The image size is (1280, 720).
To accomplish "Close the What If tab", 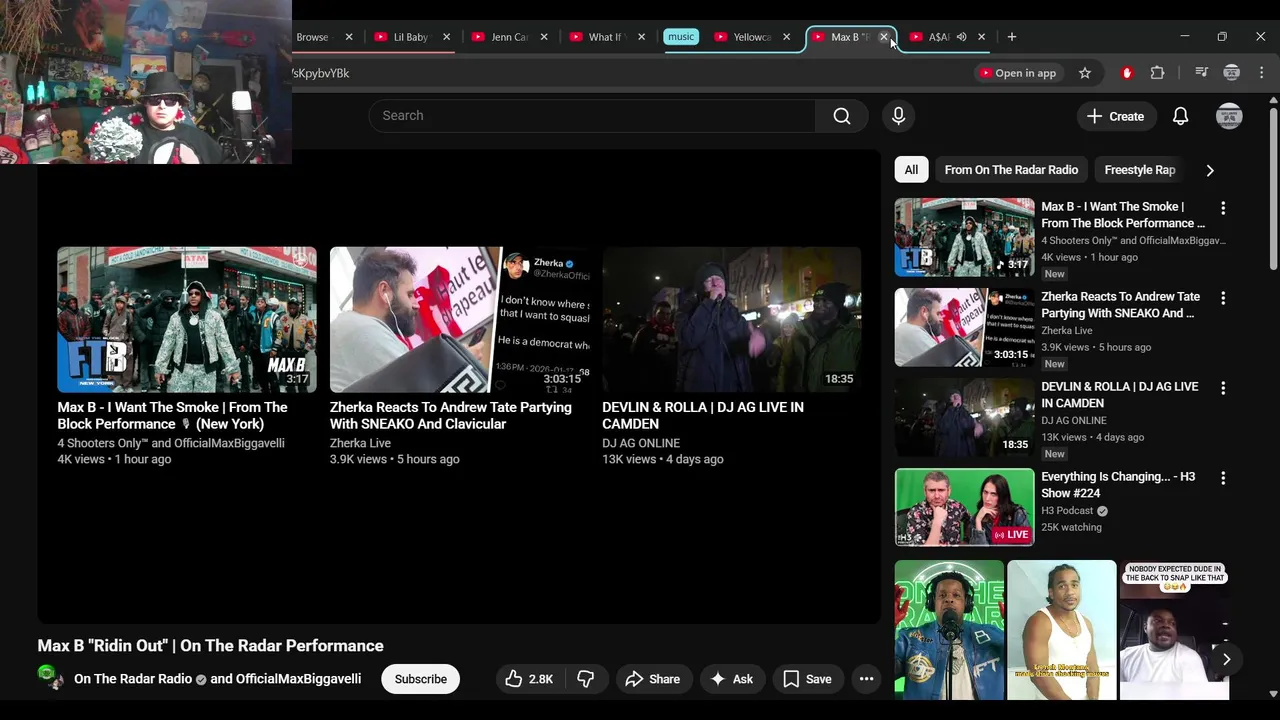I will click(641, 37).
